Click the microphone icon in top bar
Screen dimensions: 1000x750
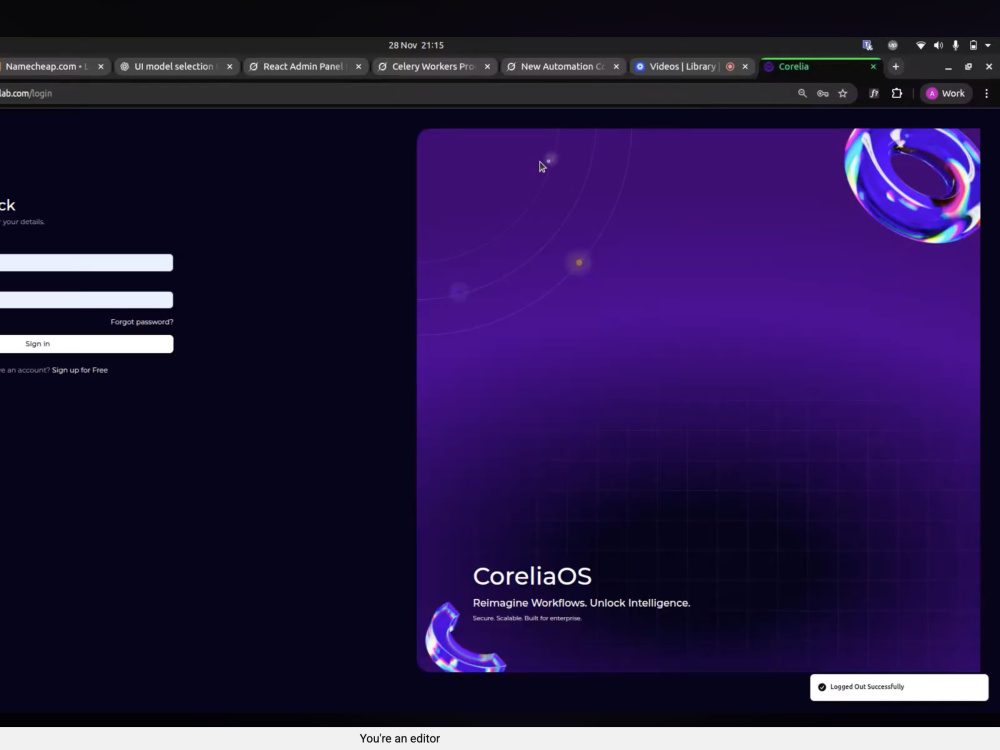(955, 45)
